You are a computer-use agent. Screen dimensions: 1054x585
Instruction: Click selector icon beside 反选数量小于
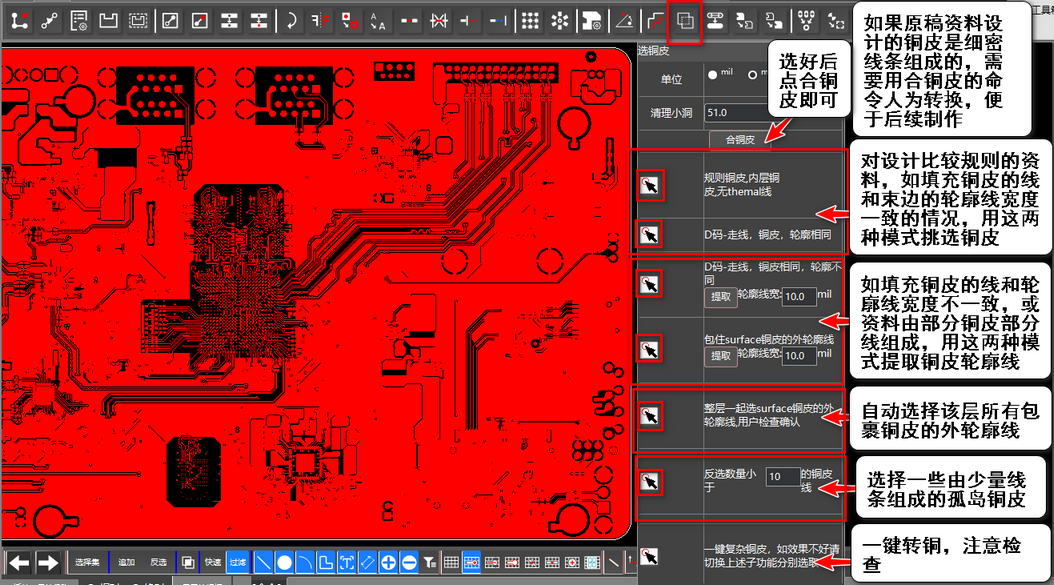(x=650, y=482)
